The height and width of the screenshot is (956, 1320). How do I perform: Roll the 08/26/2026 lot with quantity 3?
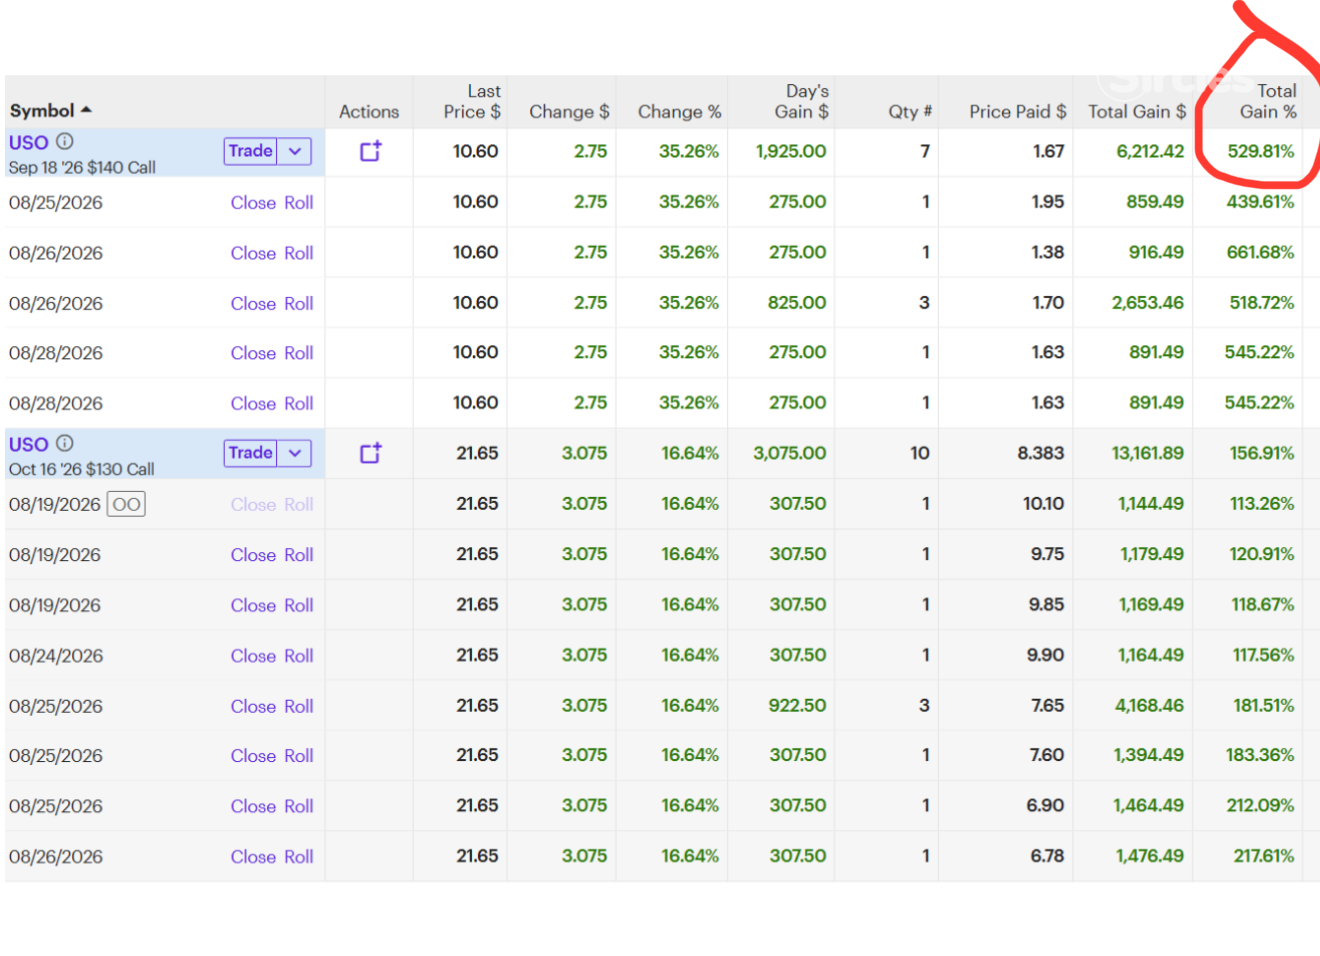(299, 303)
